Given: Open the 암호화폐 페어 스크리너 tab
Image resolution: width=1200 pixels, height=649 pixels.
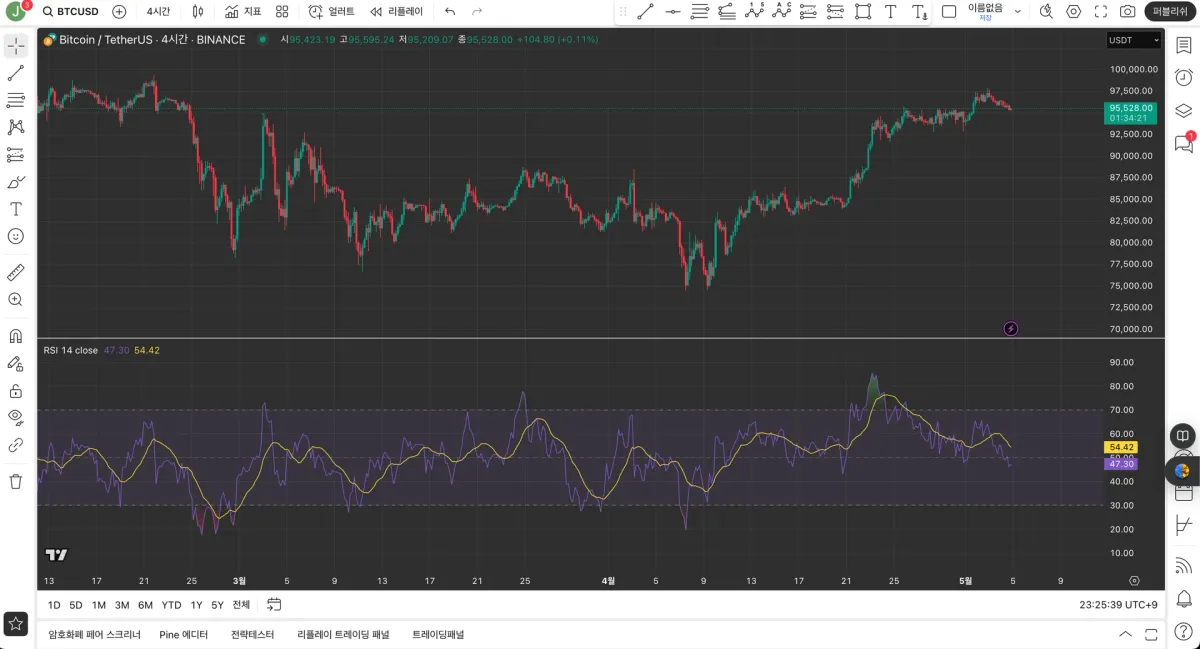Looking at the screenshot, I should point(94,634).
